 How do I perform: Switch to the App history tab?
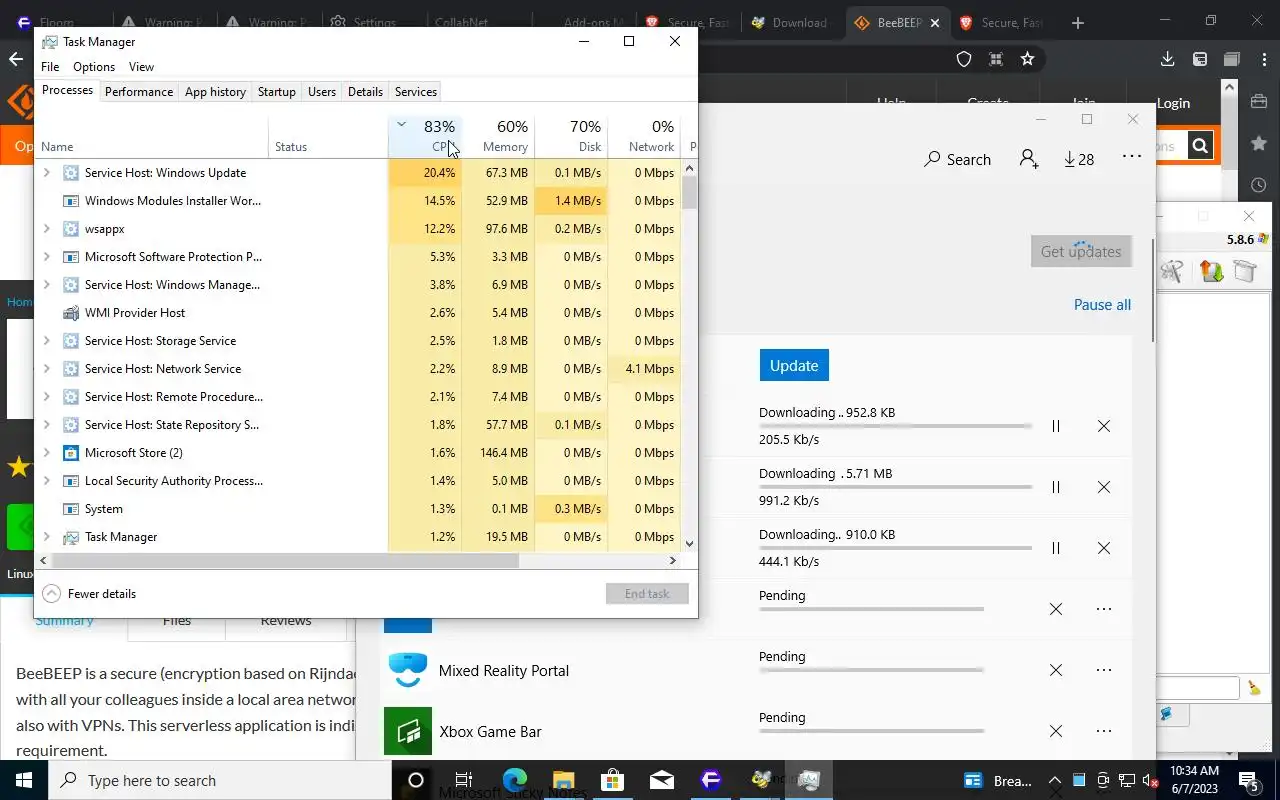[215, 92]
